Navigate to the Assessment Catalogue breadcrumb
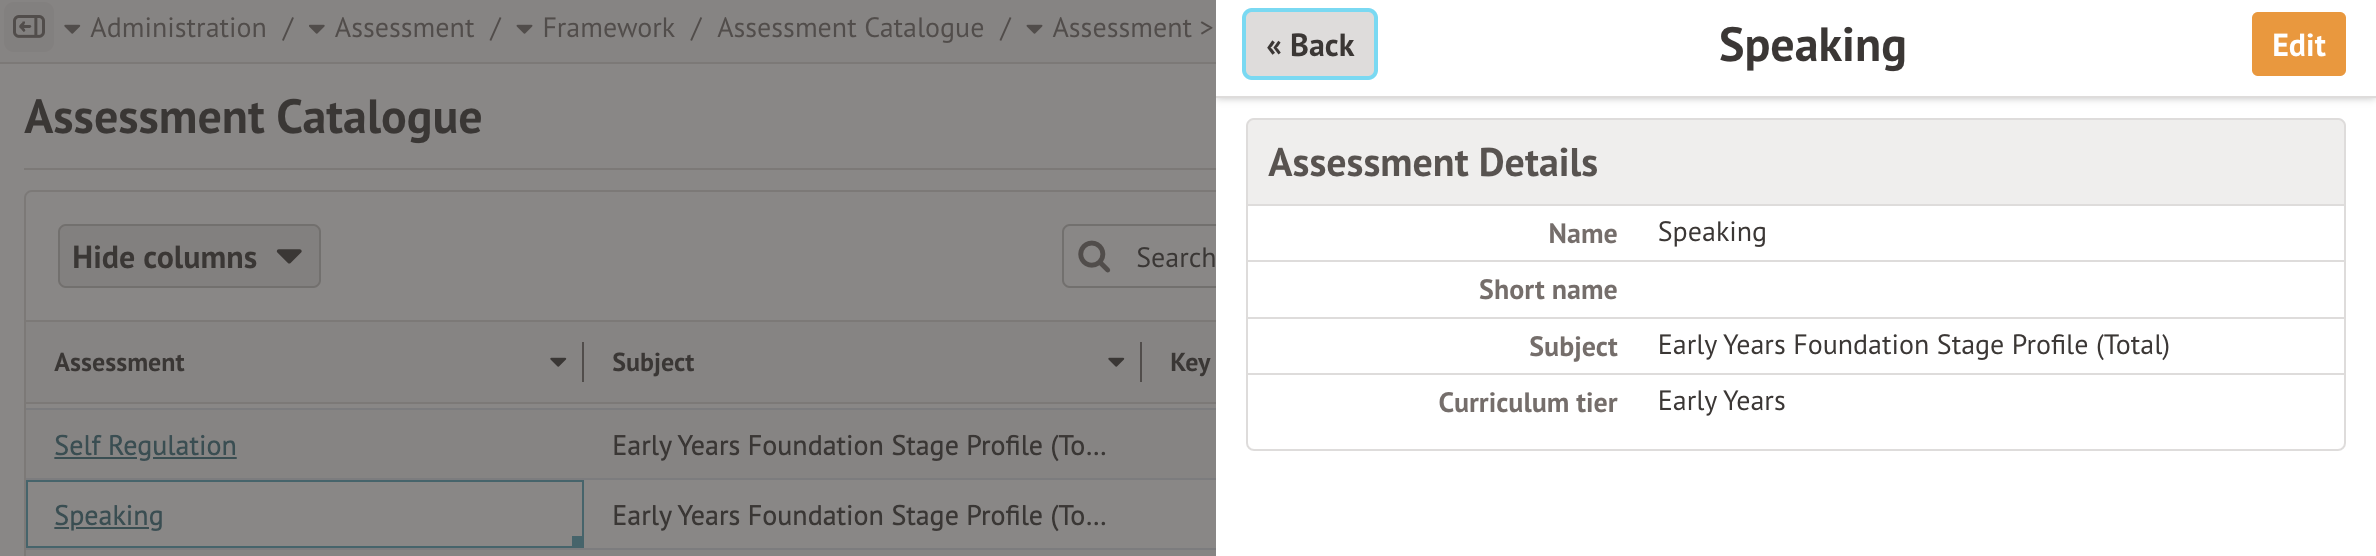 (850, 28)
